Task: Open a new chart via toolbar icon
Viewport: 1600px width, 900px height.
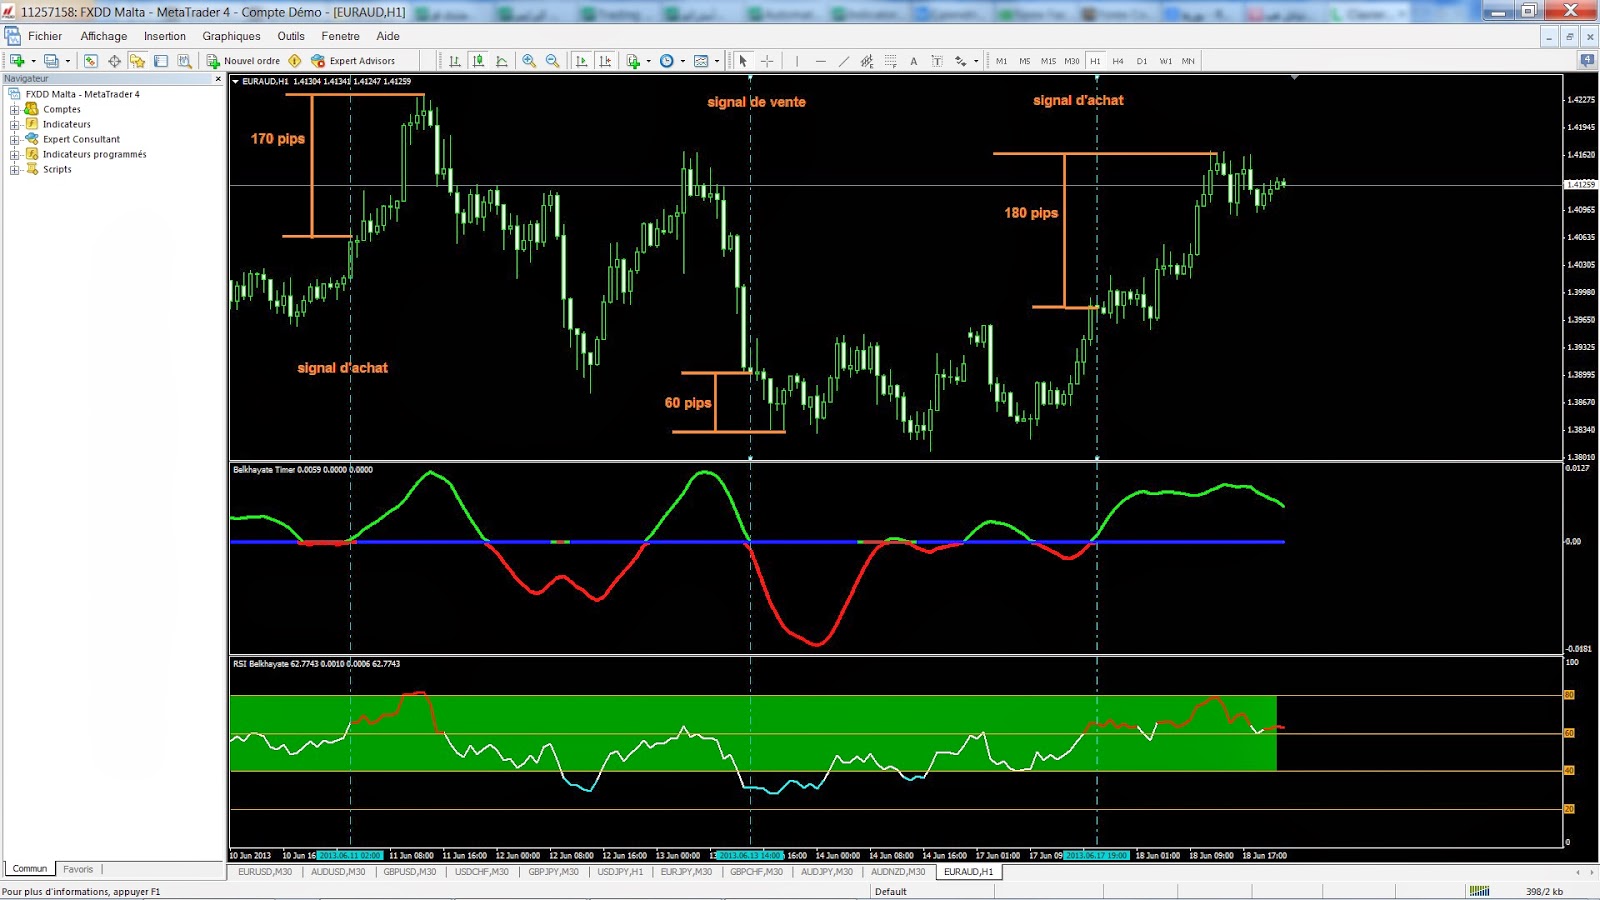Action: tap(17, 61)
